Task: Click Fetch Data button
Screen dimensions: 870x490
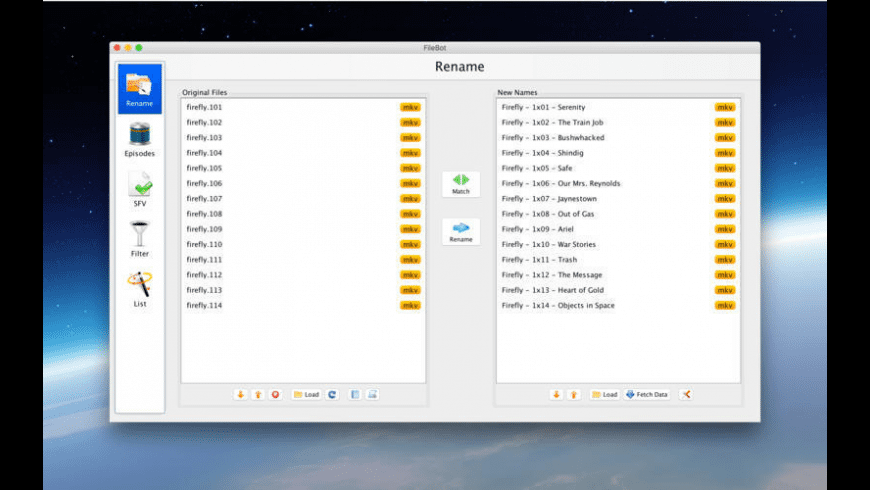Action: click(646, 395)
